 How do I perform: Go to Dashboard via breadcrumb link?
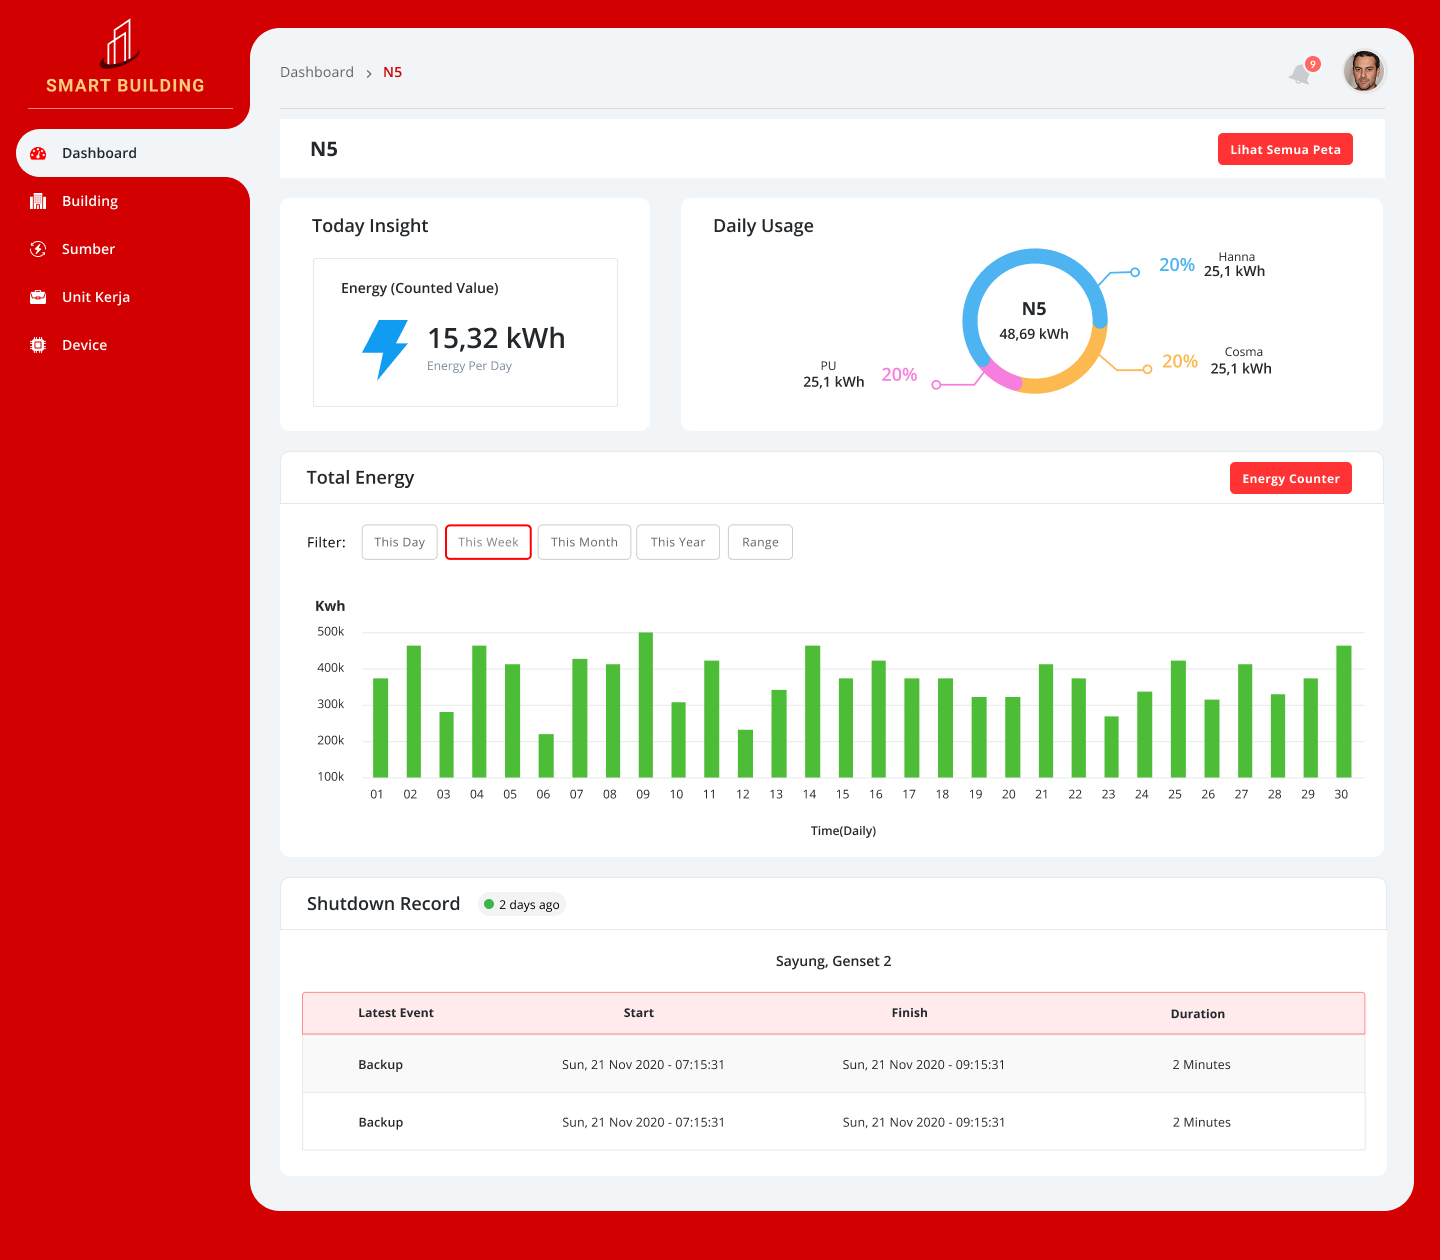tap(317, 72)
